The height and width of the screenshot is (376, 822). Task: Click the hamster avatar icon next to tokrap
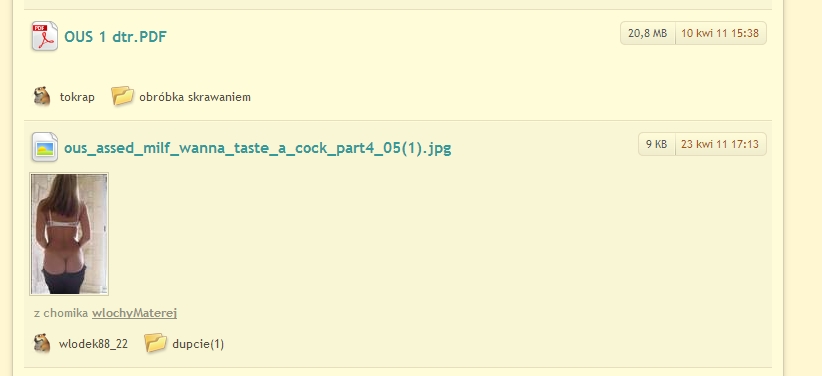pyautogui.click(x=42, y=96)
